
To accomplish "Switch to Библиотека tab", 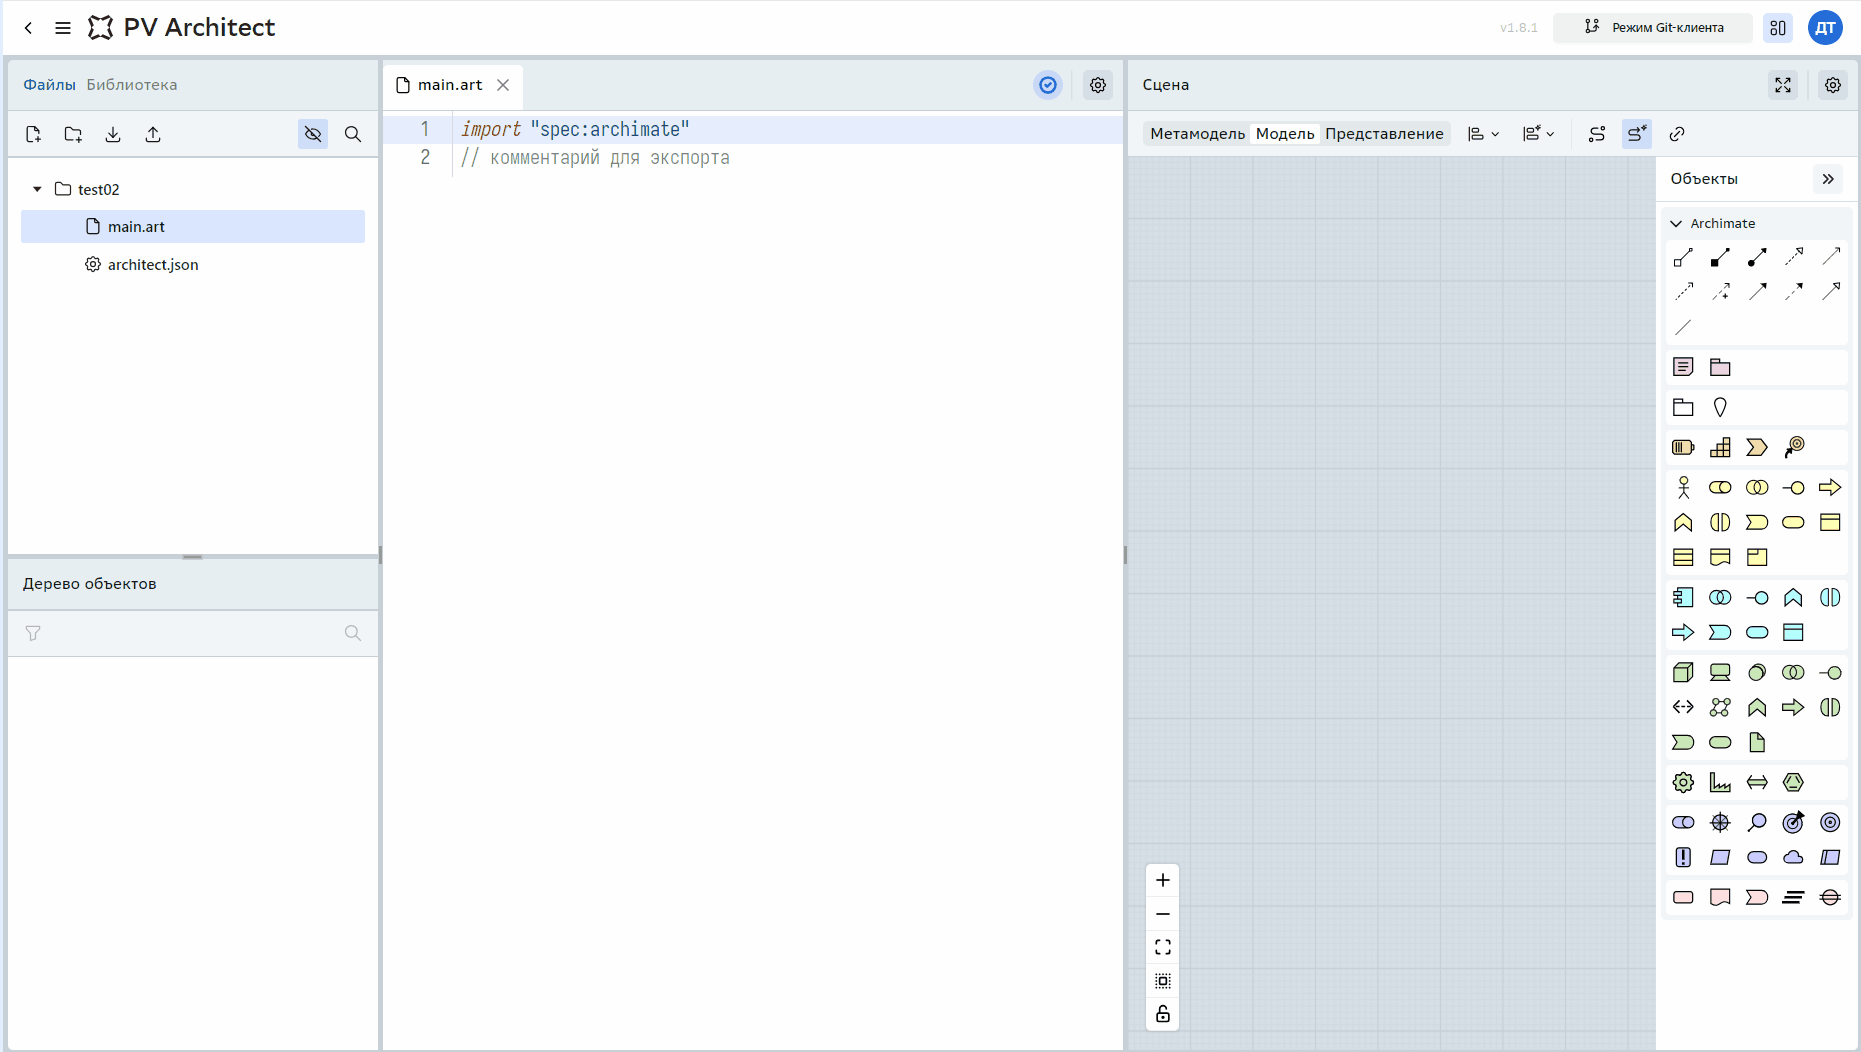I will coord(132,85).
